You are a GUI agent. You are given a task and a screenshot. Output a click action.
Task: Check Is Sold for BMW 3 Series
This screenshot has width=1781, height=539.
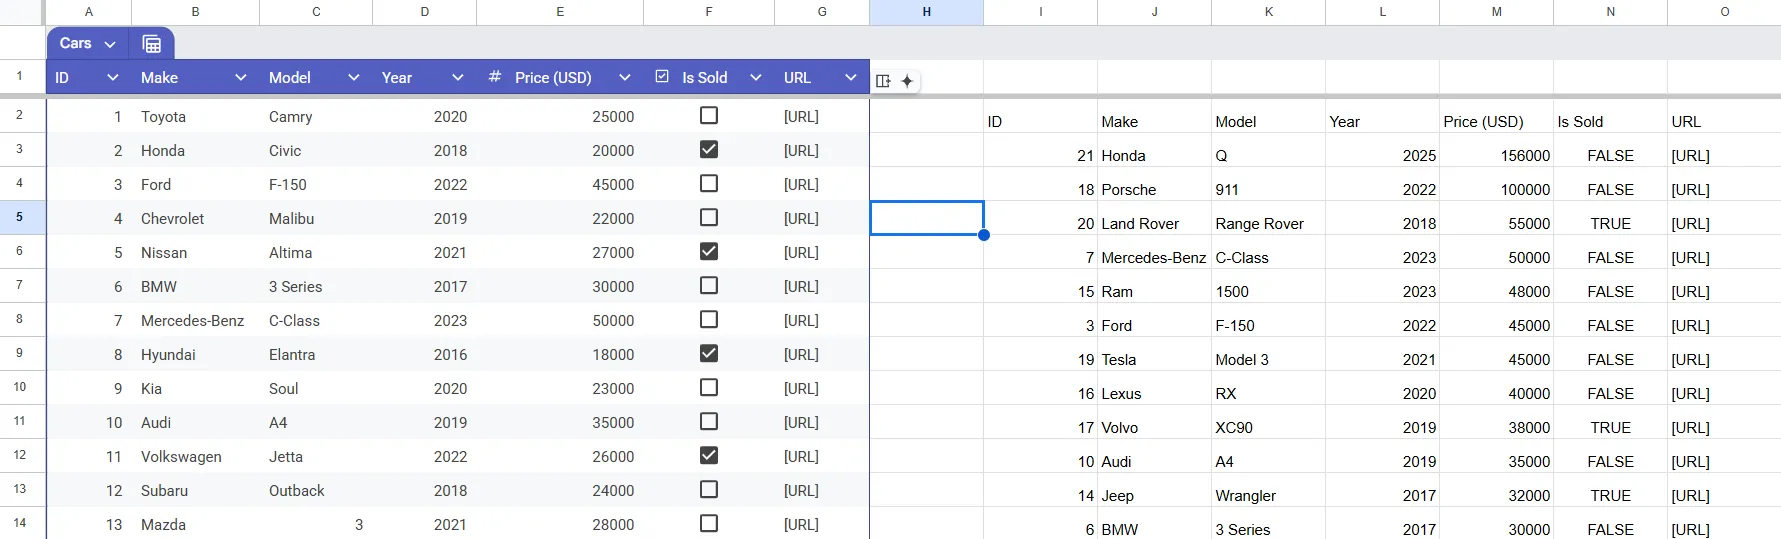[x=709, y=286]
